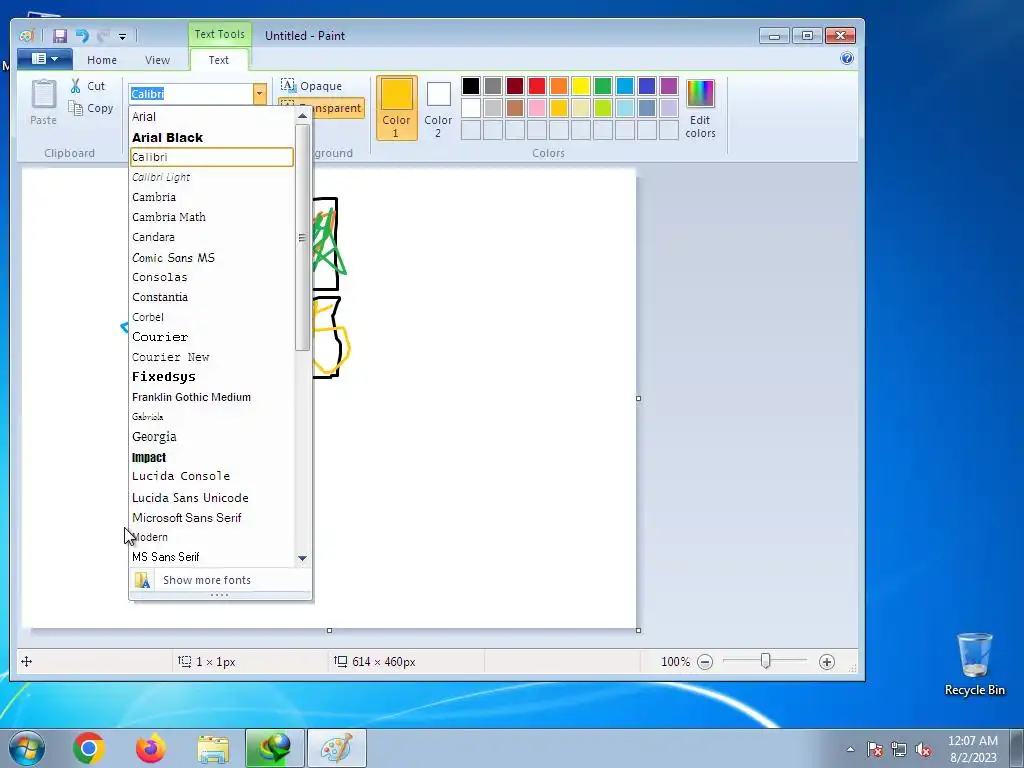Select Impact font entry
This screenshot has width=1024, height=768.
[x=212, y=457]
